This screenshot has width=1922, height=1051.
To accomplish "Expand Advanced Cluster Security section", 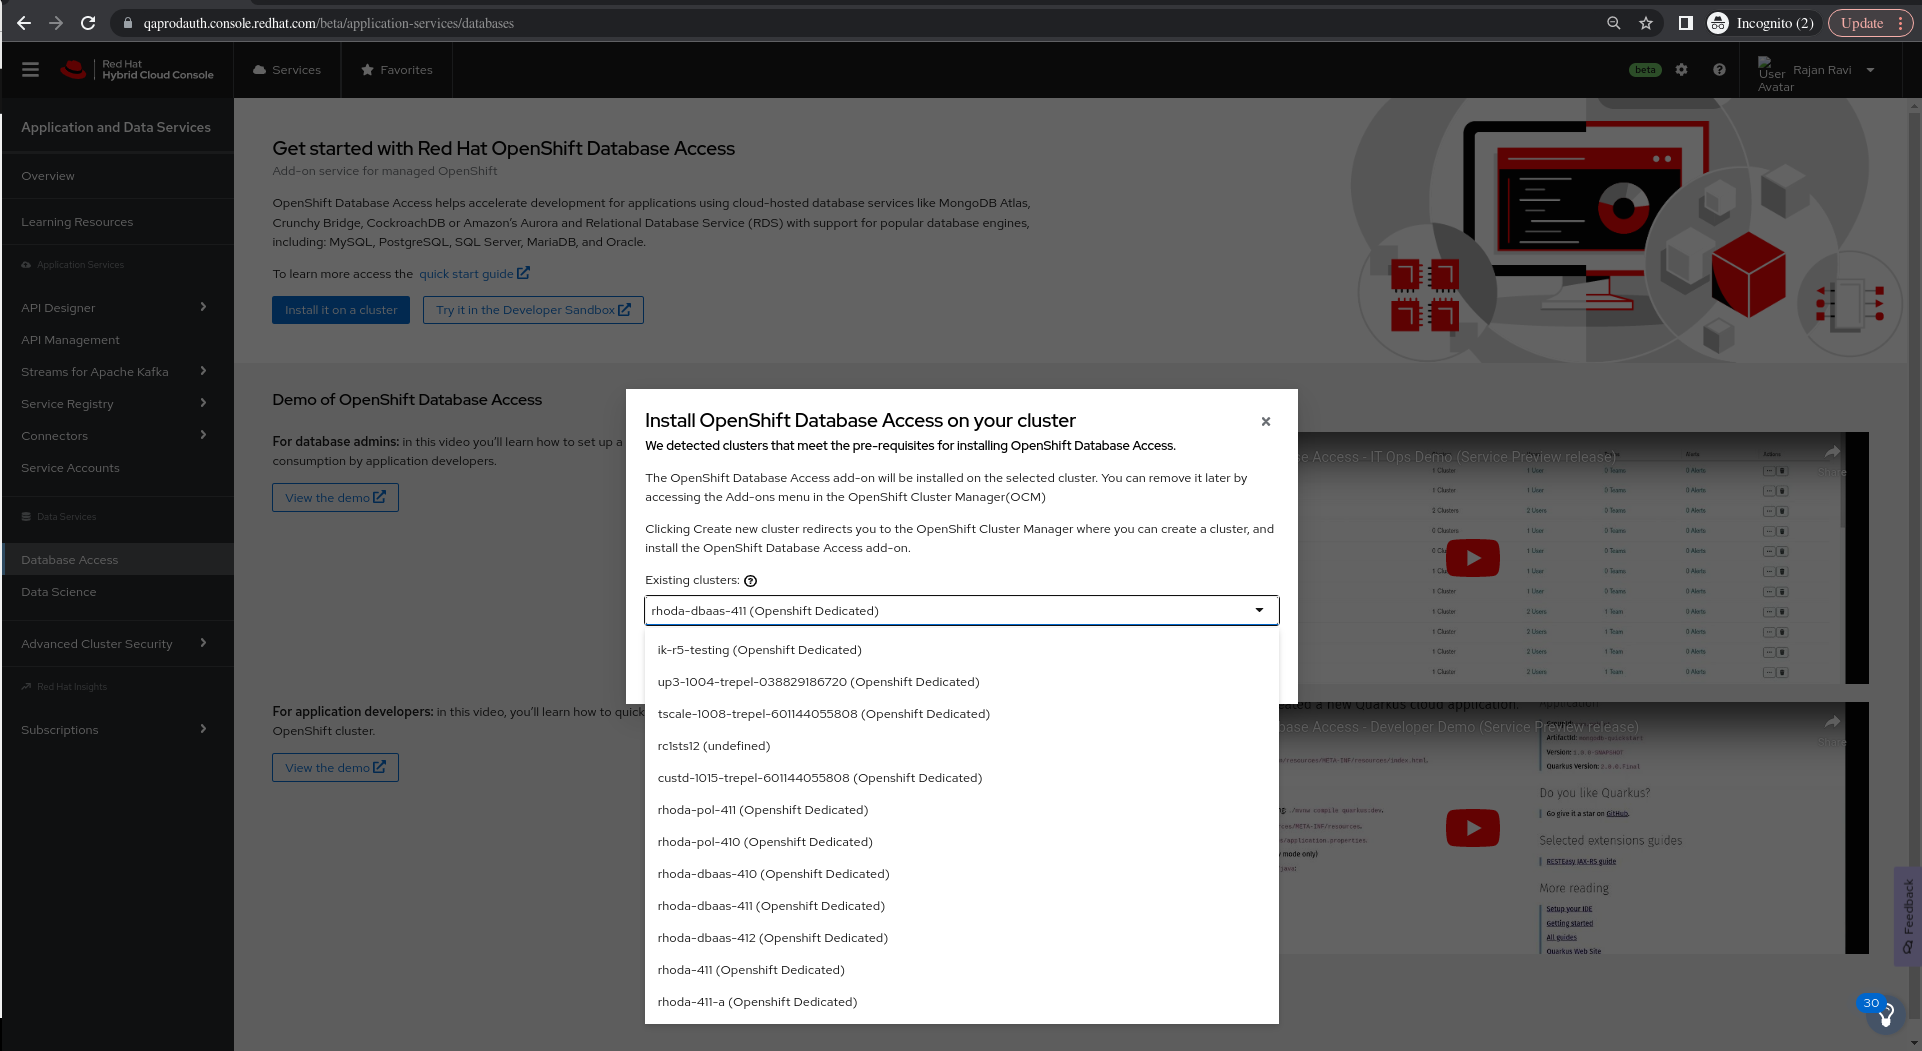I will coord(118,644).
